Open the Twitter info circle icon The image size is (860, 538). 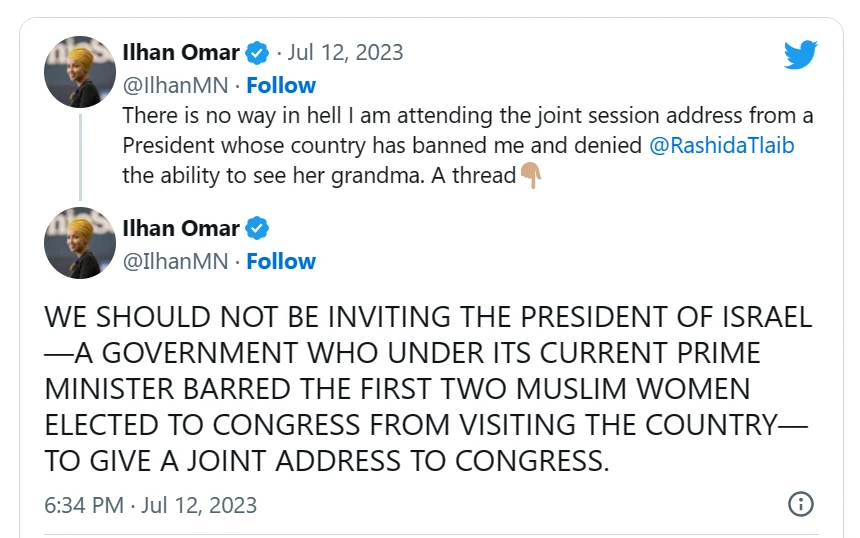coord(800,504)
